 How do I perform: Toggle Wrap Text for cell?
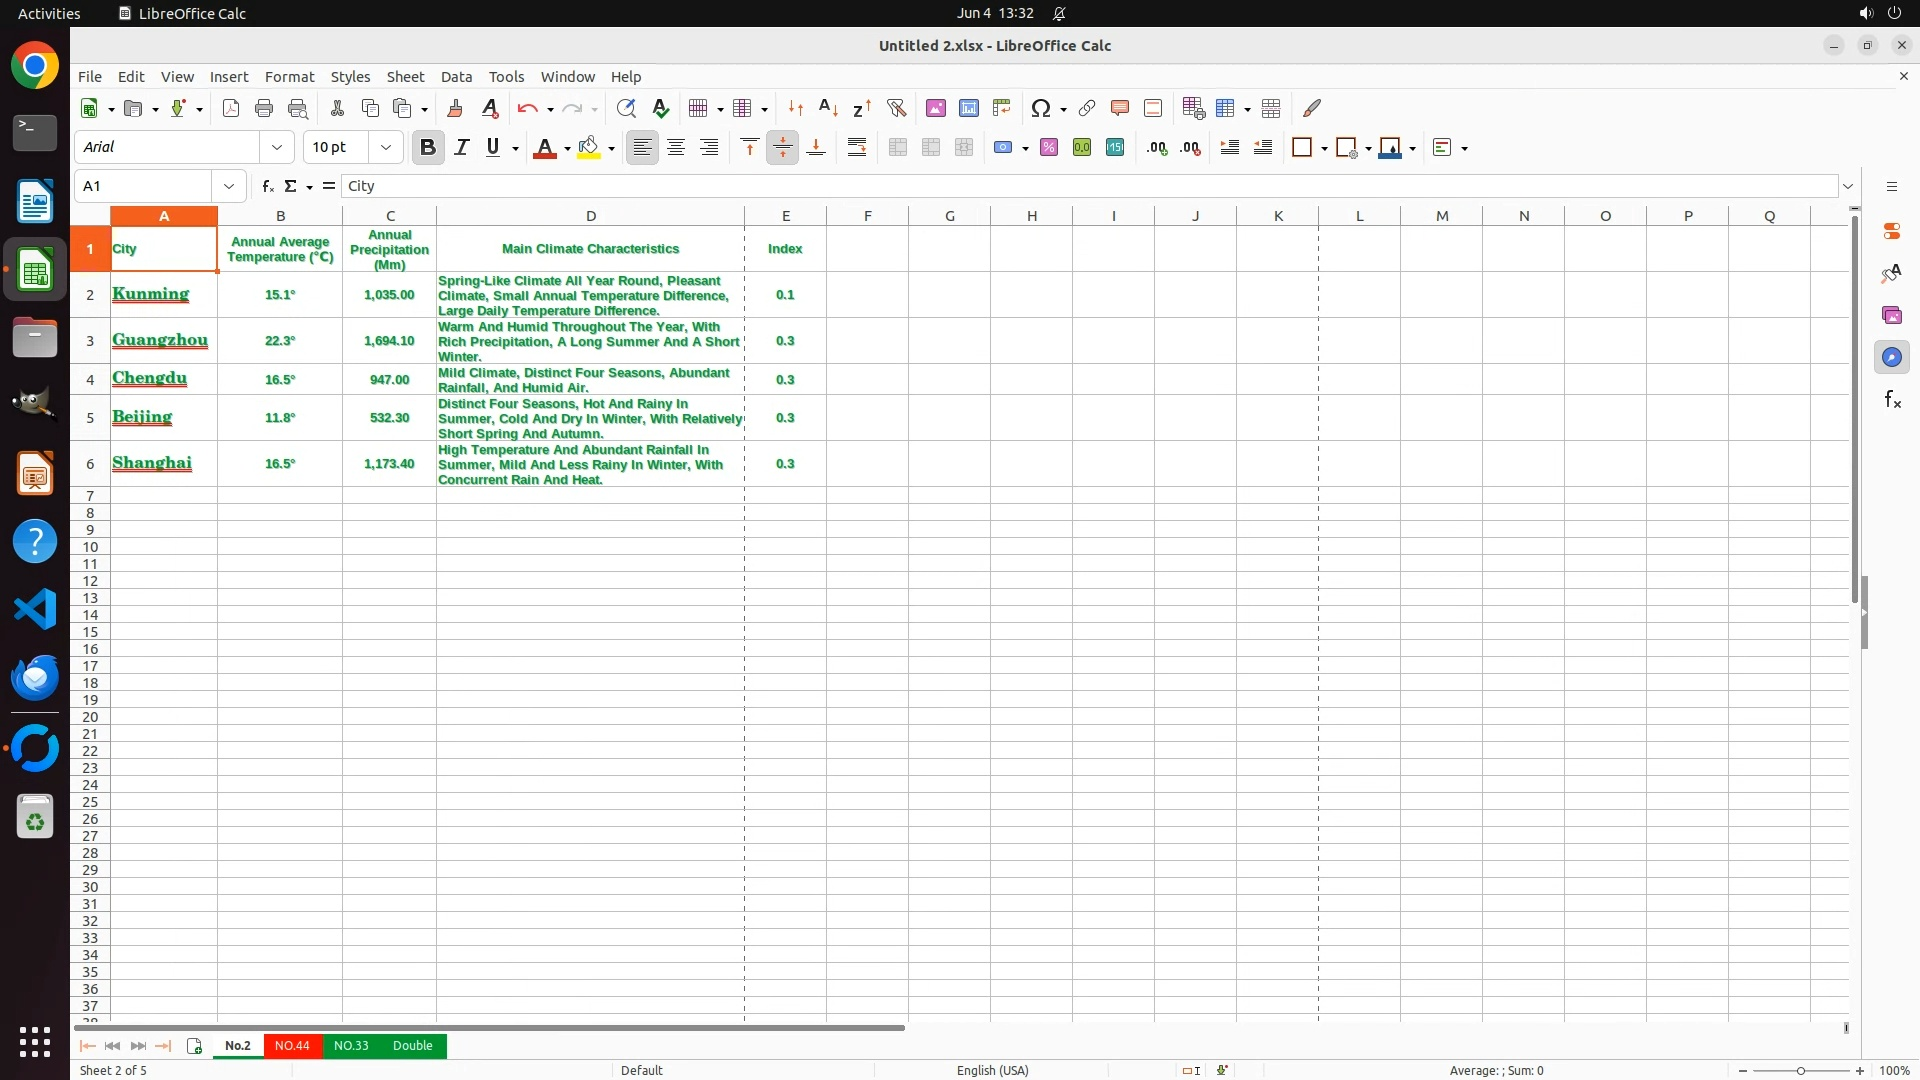coord(857,147)
